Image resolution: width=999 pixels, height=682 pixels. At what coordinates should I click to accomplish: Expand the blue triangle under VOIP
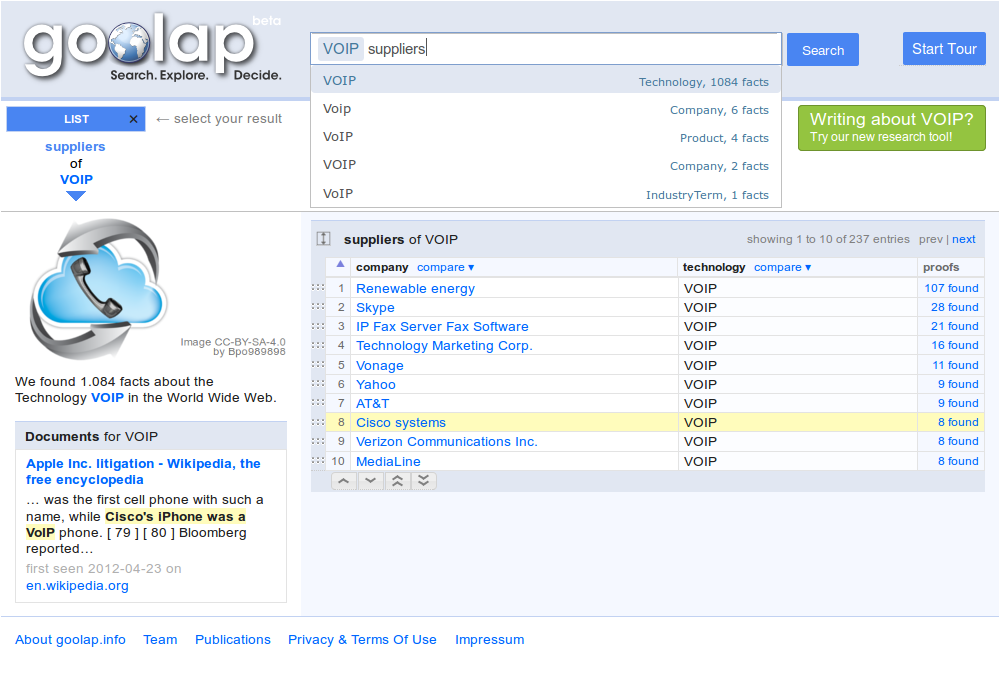click(76, 196)
